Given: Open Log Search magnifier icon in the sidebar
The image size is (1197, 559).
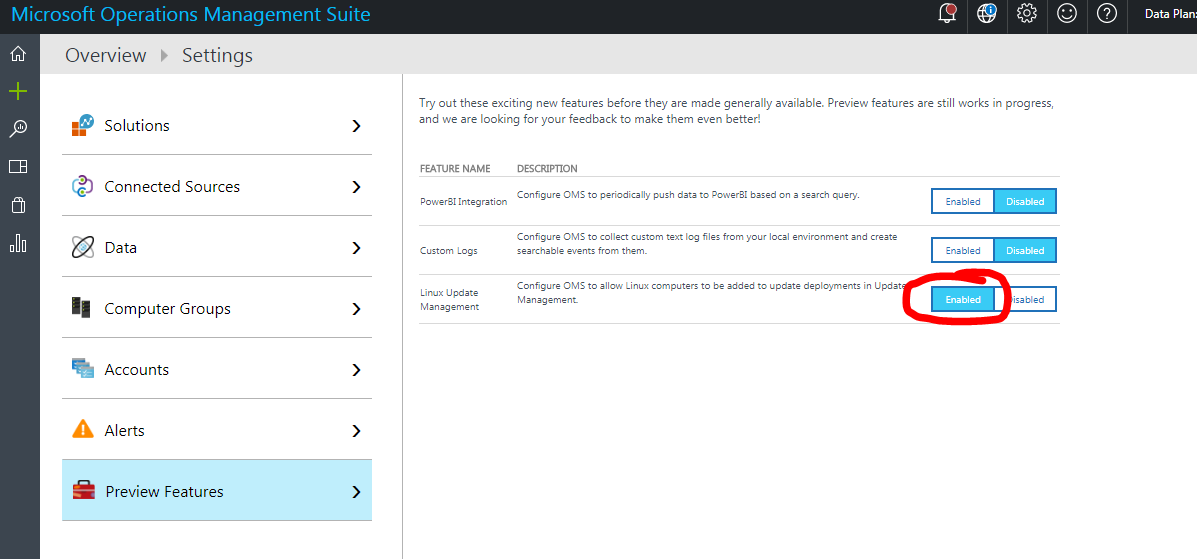Looking at the screenshot, I should pos(18,129).
